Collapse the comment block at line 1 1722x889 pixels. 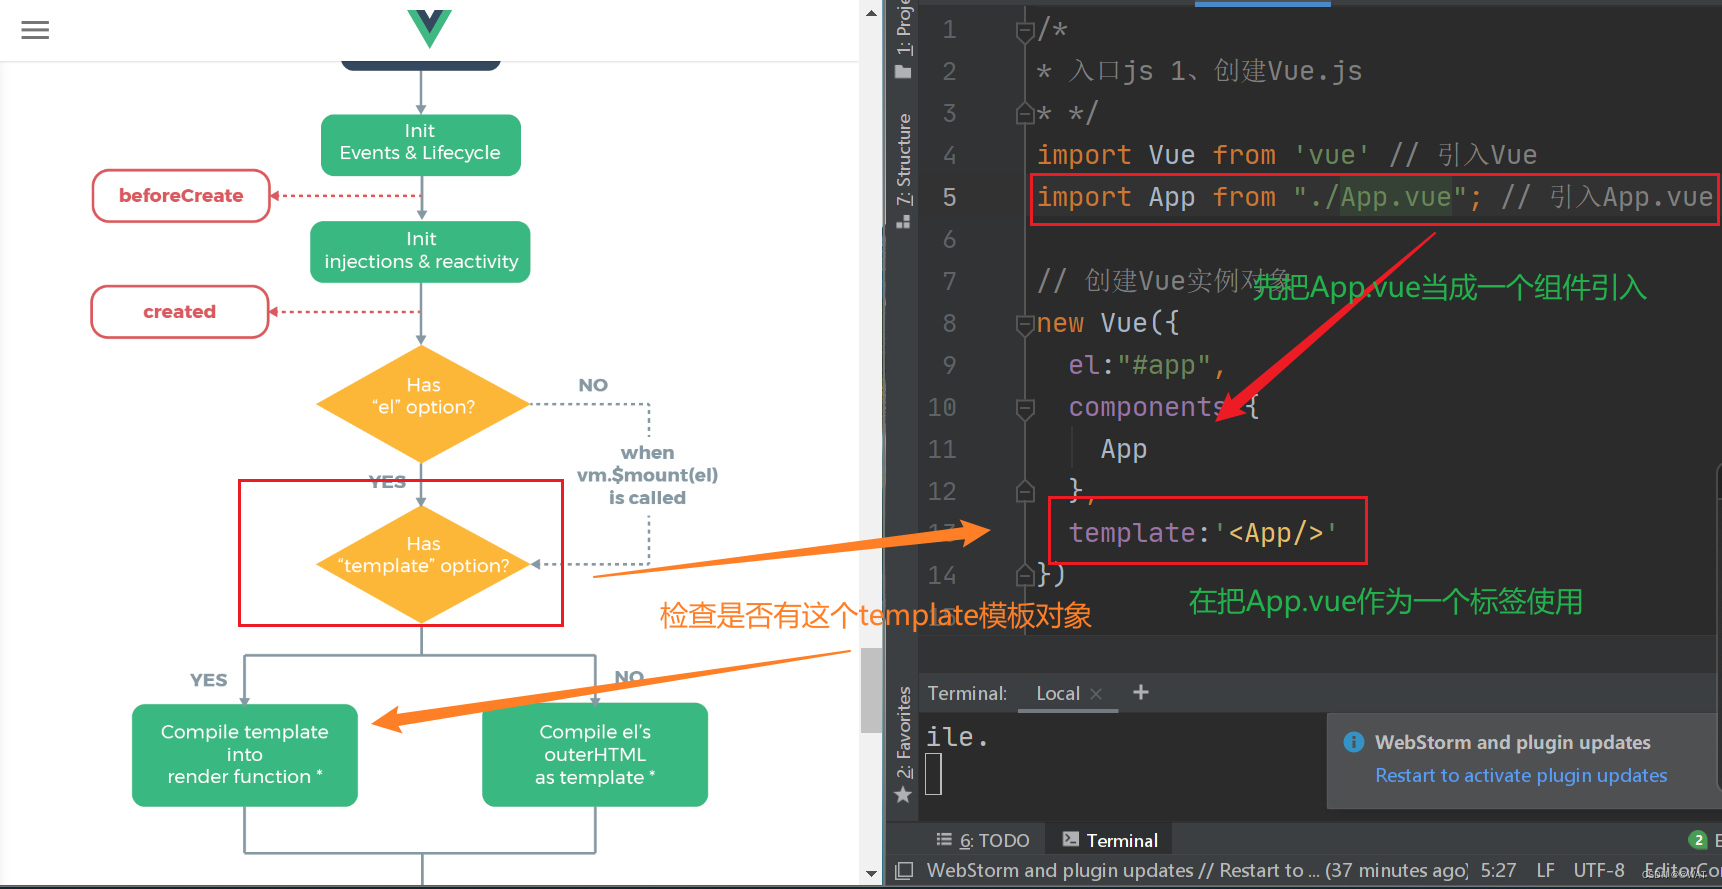coord(1024,31)
